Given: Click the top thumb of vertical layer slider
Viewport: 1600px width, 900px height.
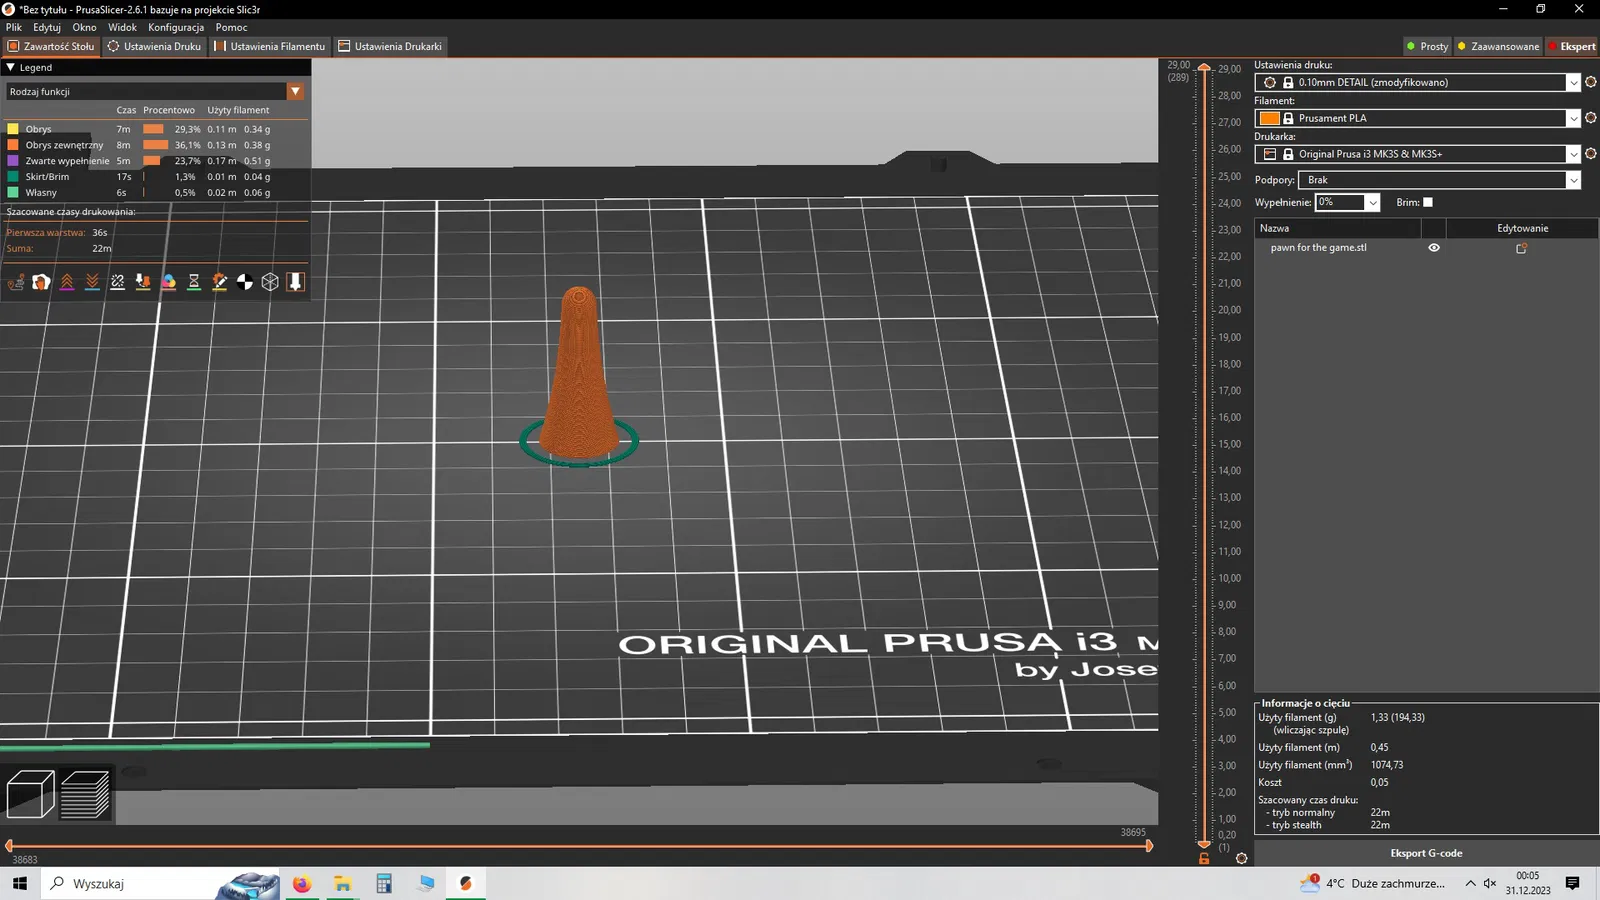Looking at the screenshot, I should [1204, 67].
